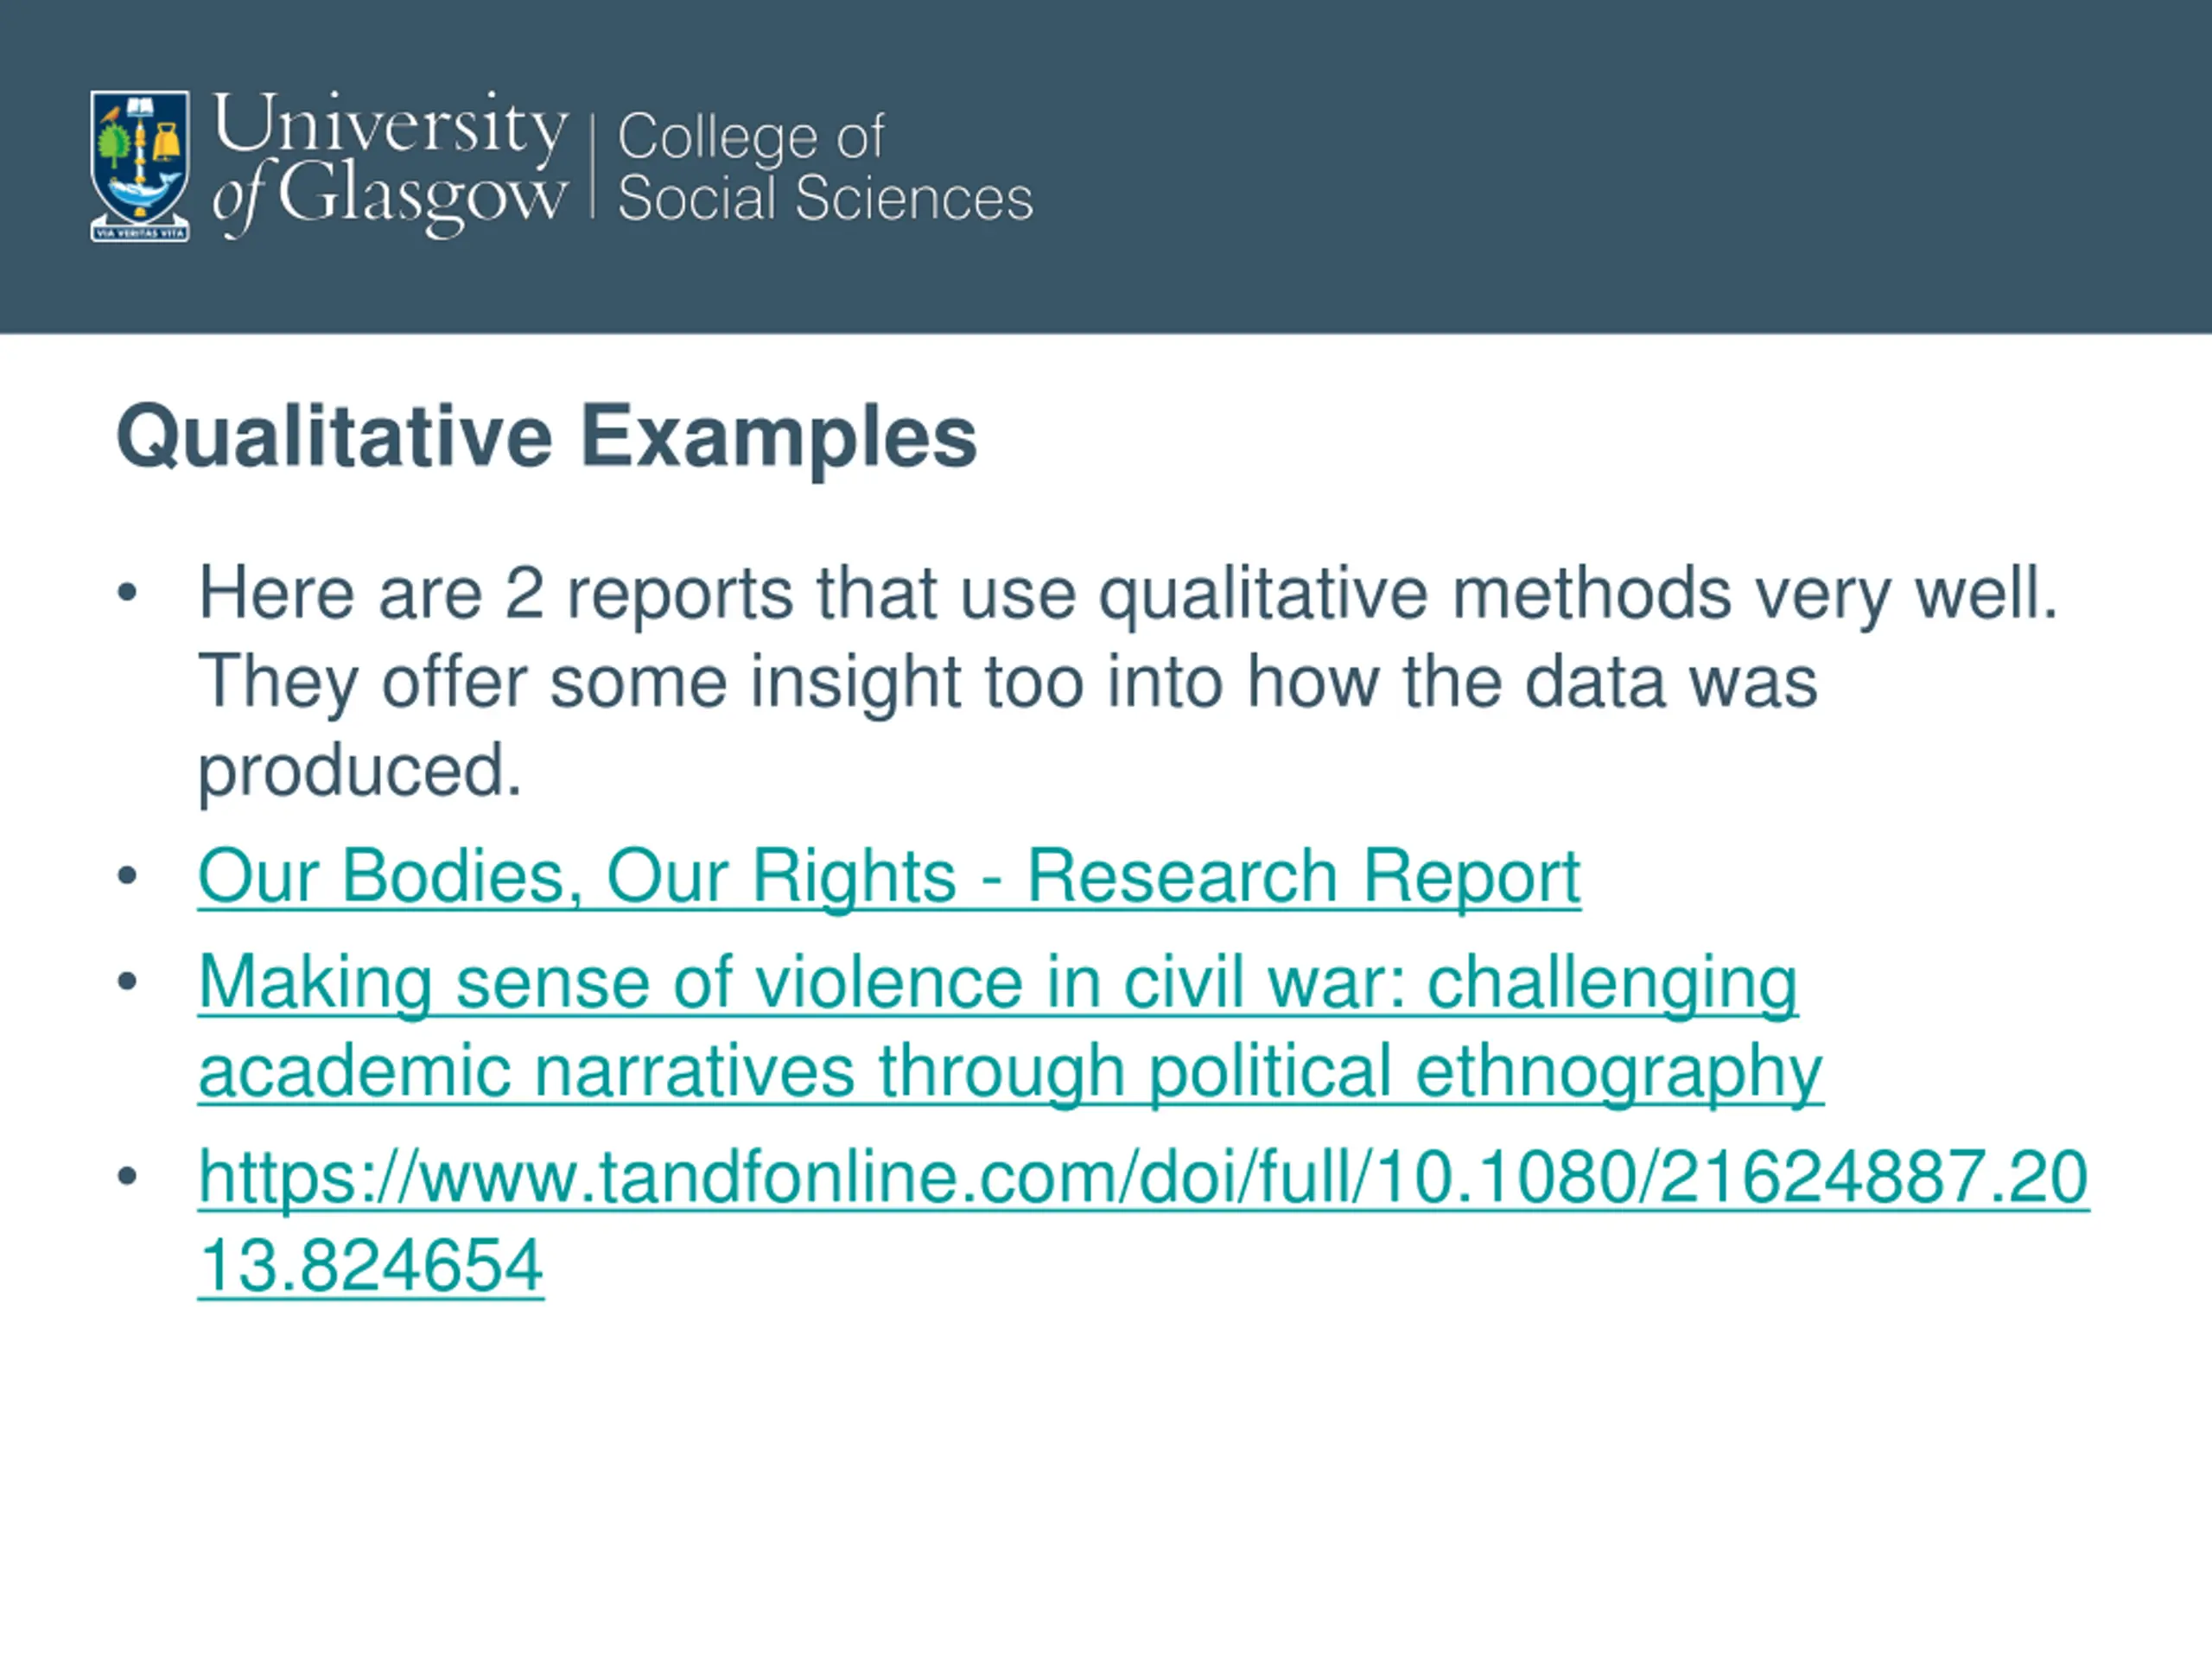The width and height of the screenshot is (2212, 1659).
Task: Click the 'College of Social Sciences' text
Action: tap(825, 167)
